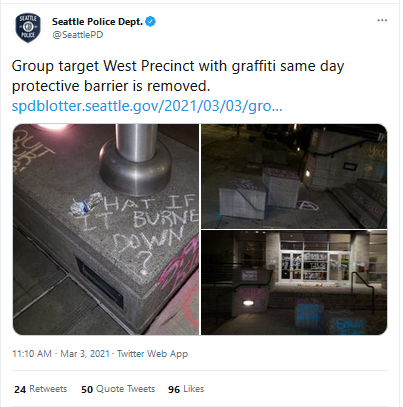Open the Twitter Web App source link
This screenshot has width=403, height=407.
(153, 354)
